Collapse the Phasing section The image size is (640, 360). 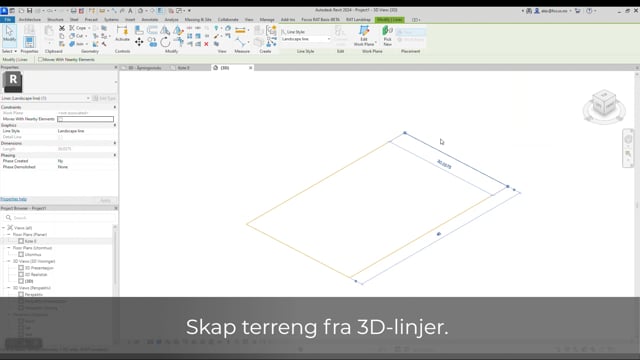115,155
